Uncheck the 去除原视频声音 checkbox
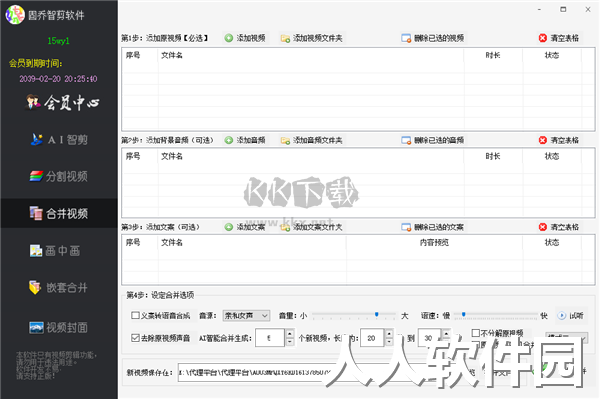Viewport: 600px width, 399px height. (135, 338)
